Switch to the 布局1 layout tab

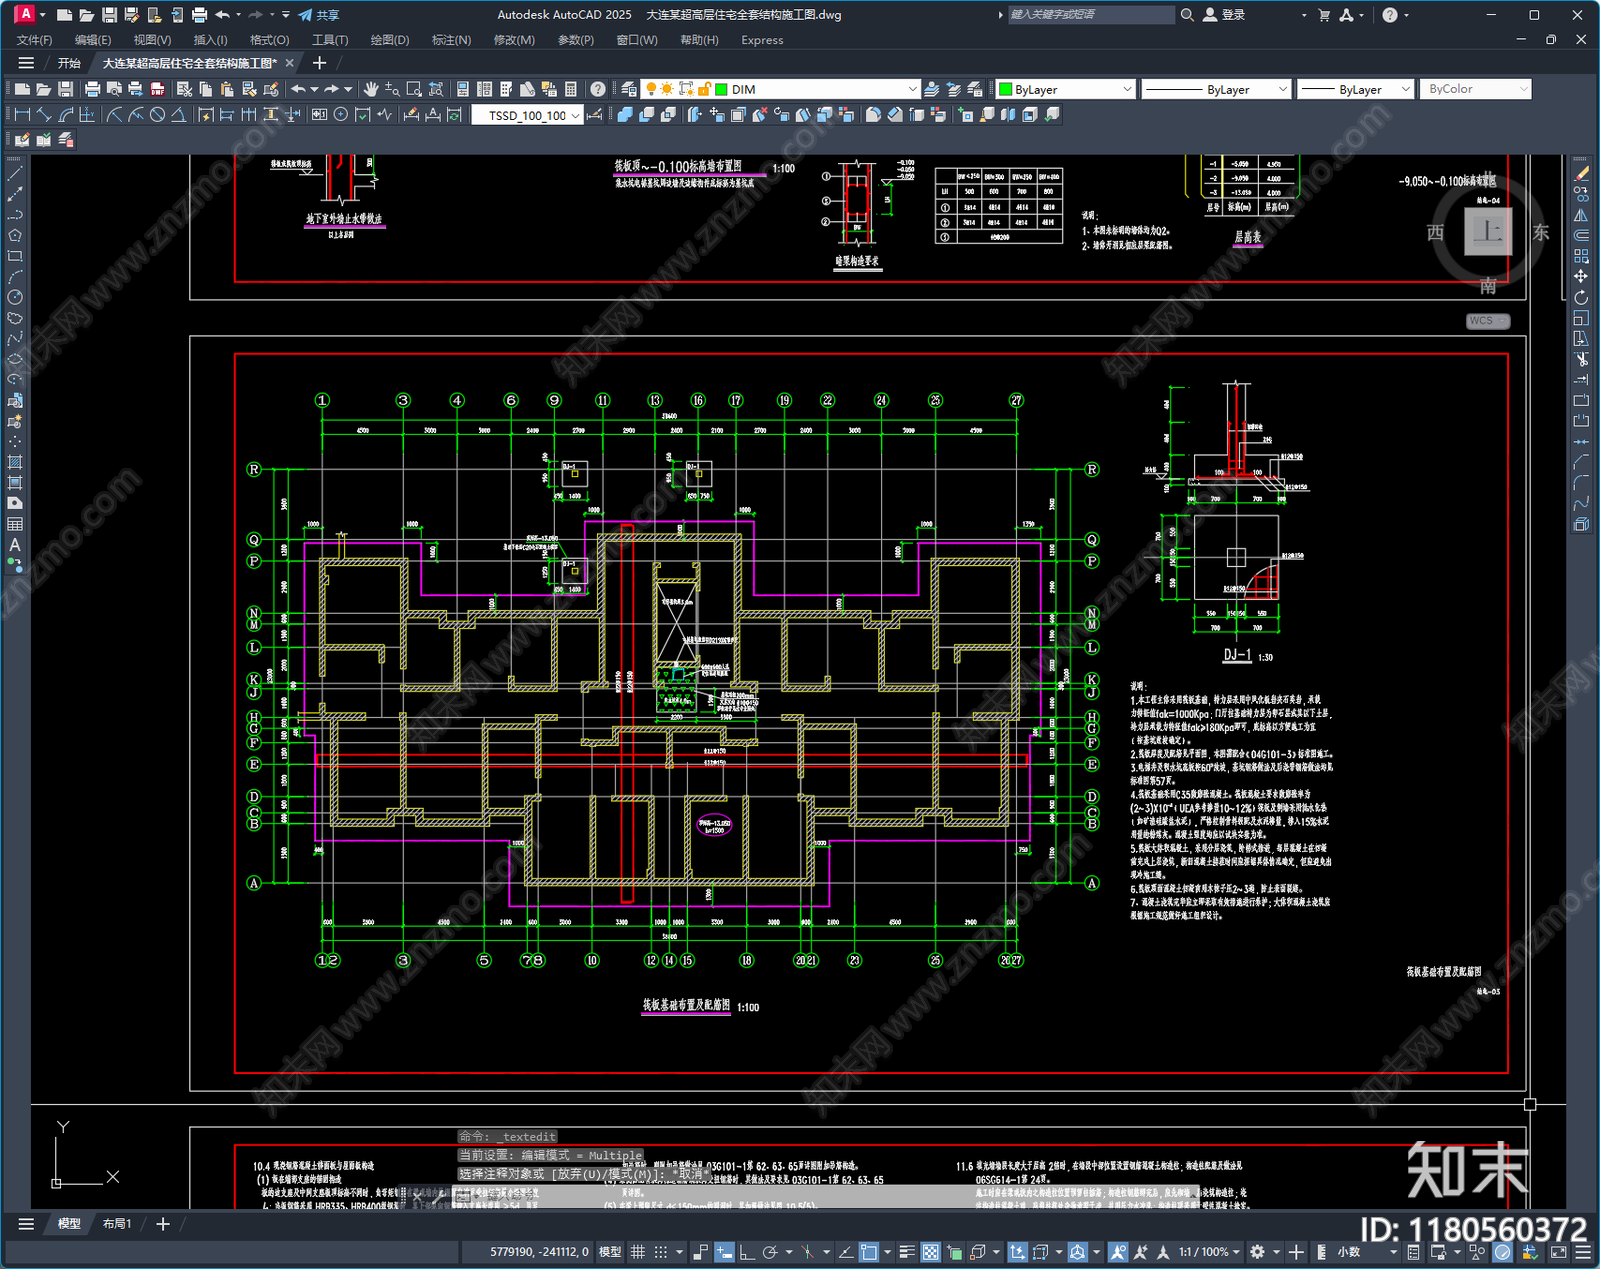117,1224
